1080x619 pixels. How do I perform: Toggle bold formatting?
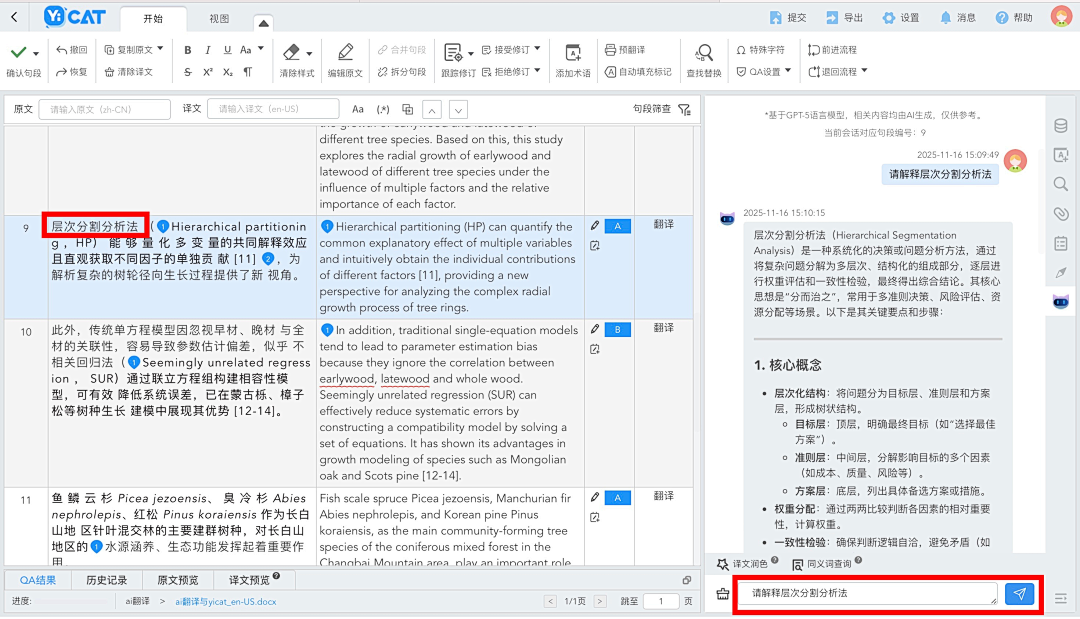click(x=188, y=49)
